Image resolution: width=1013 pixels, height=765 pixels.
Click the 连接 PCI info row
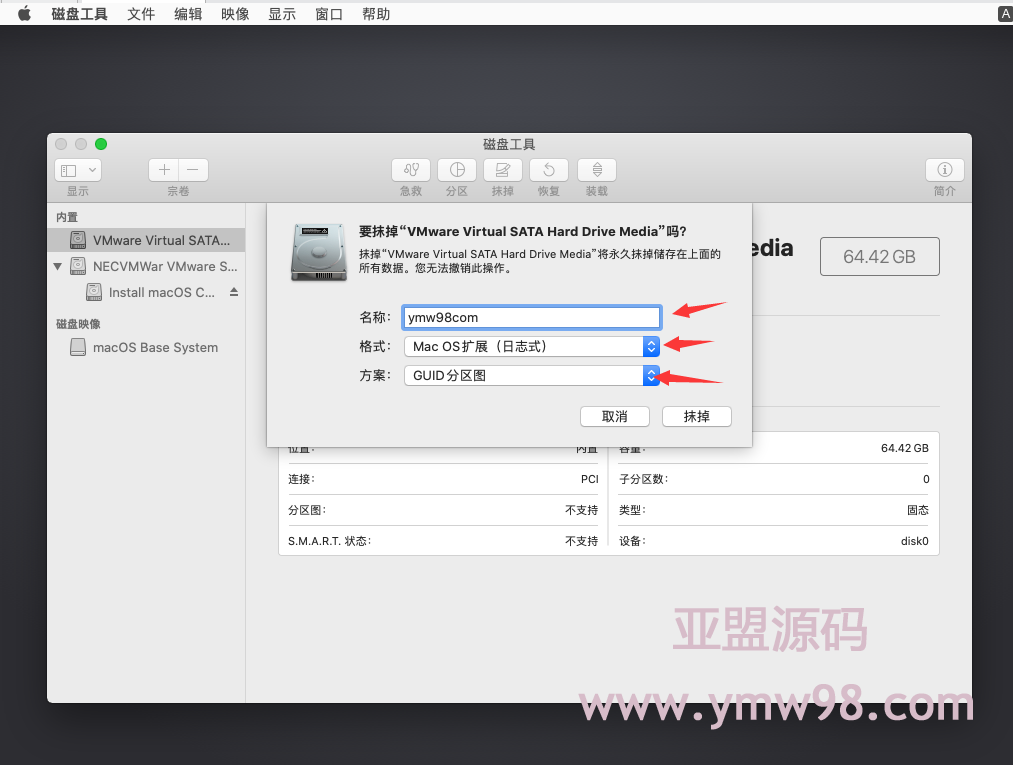tap(443, 479)
